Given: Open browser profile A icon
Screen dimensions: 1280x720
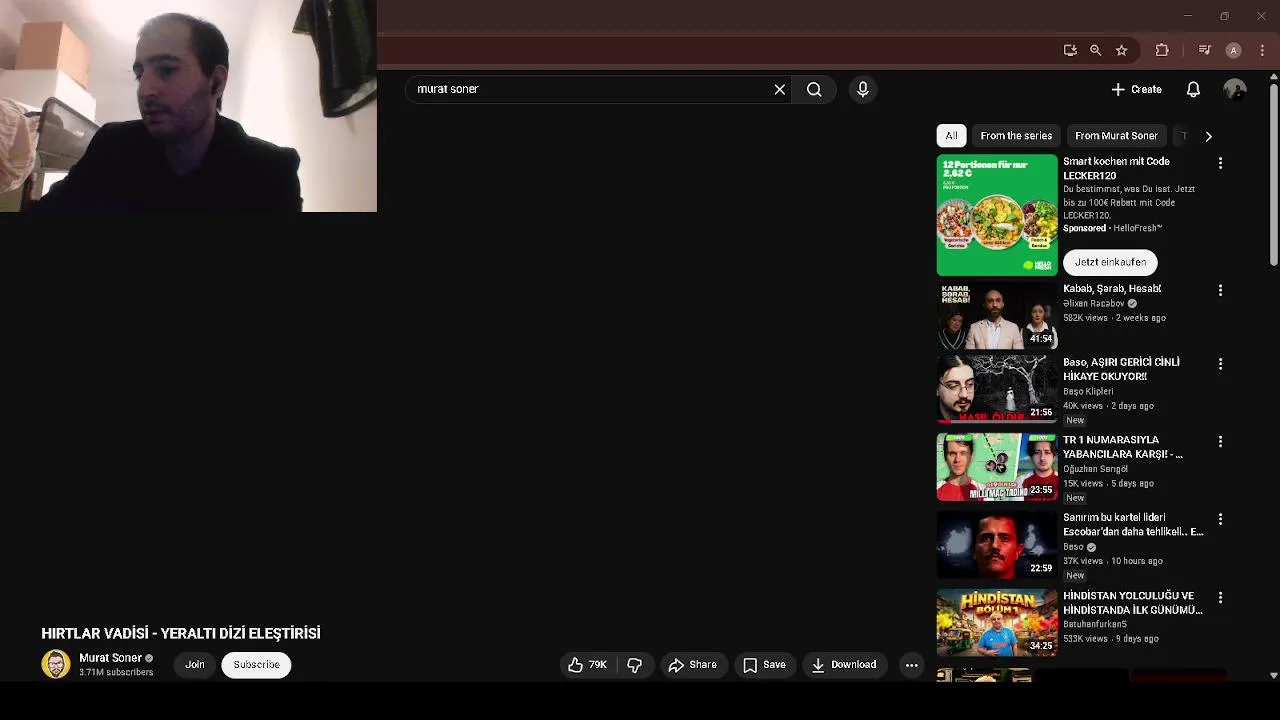Looking at the screenshot, I should click(1233, 50).
